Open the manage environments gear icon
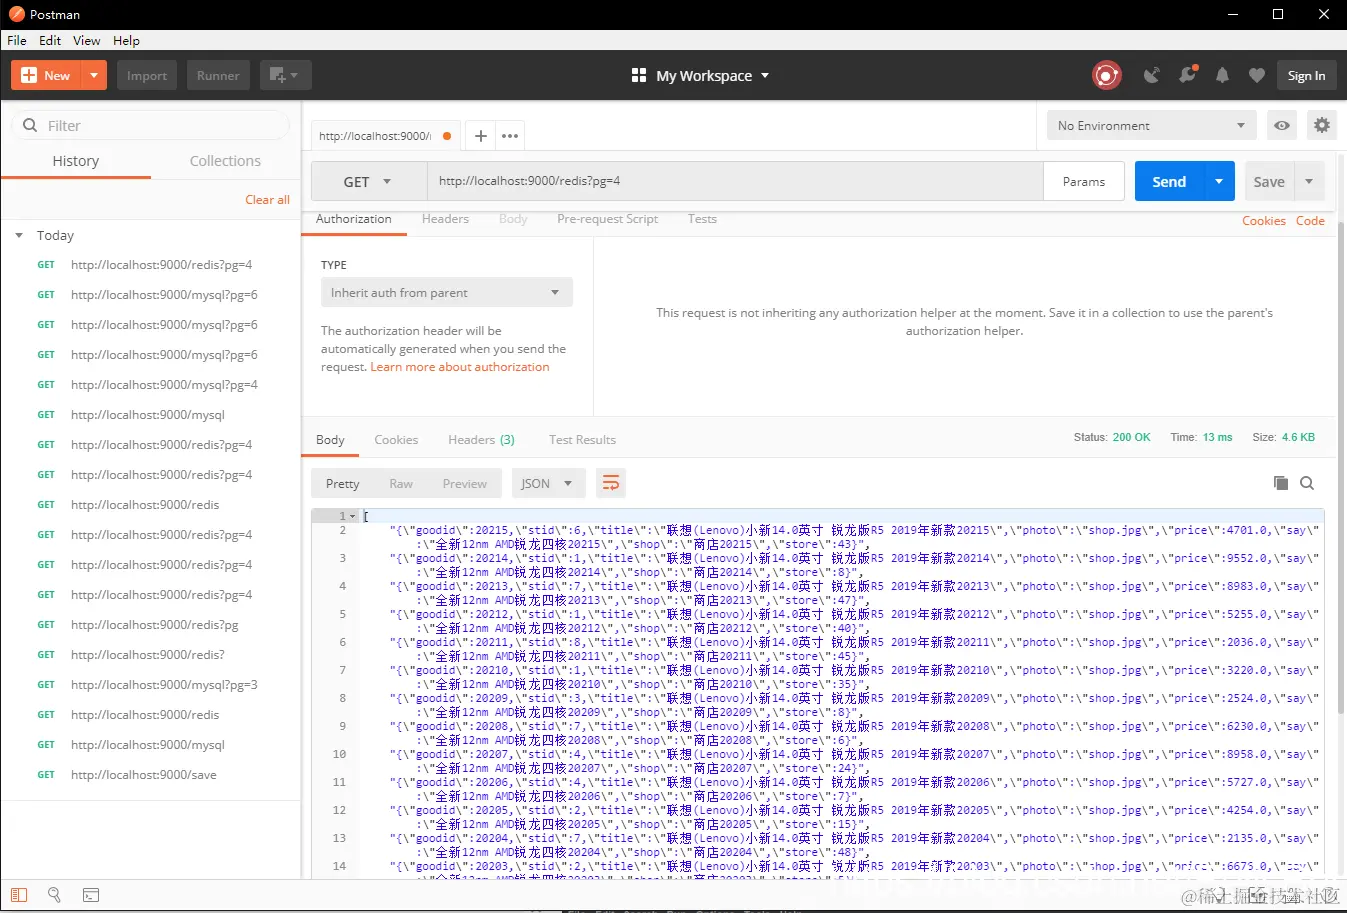The height and width of the screenshot is (913, 1347). 1322,126
